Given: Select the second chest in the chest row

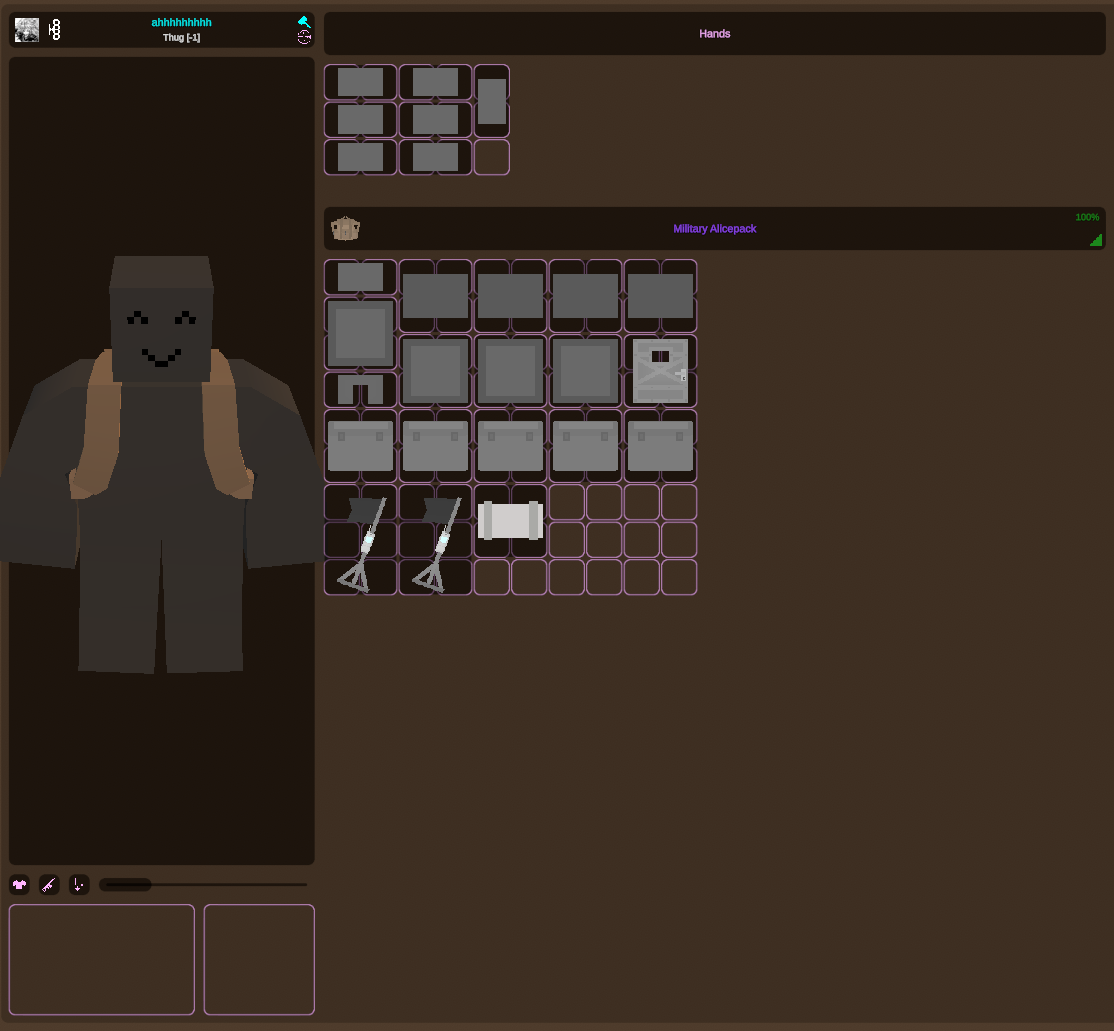Looking at the screenshot, I should coord(436,446).
